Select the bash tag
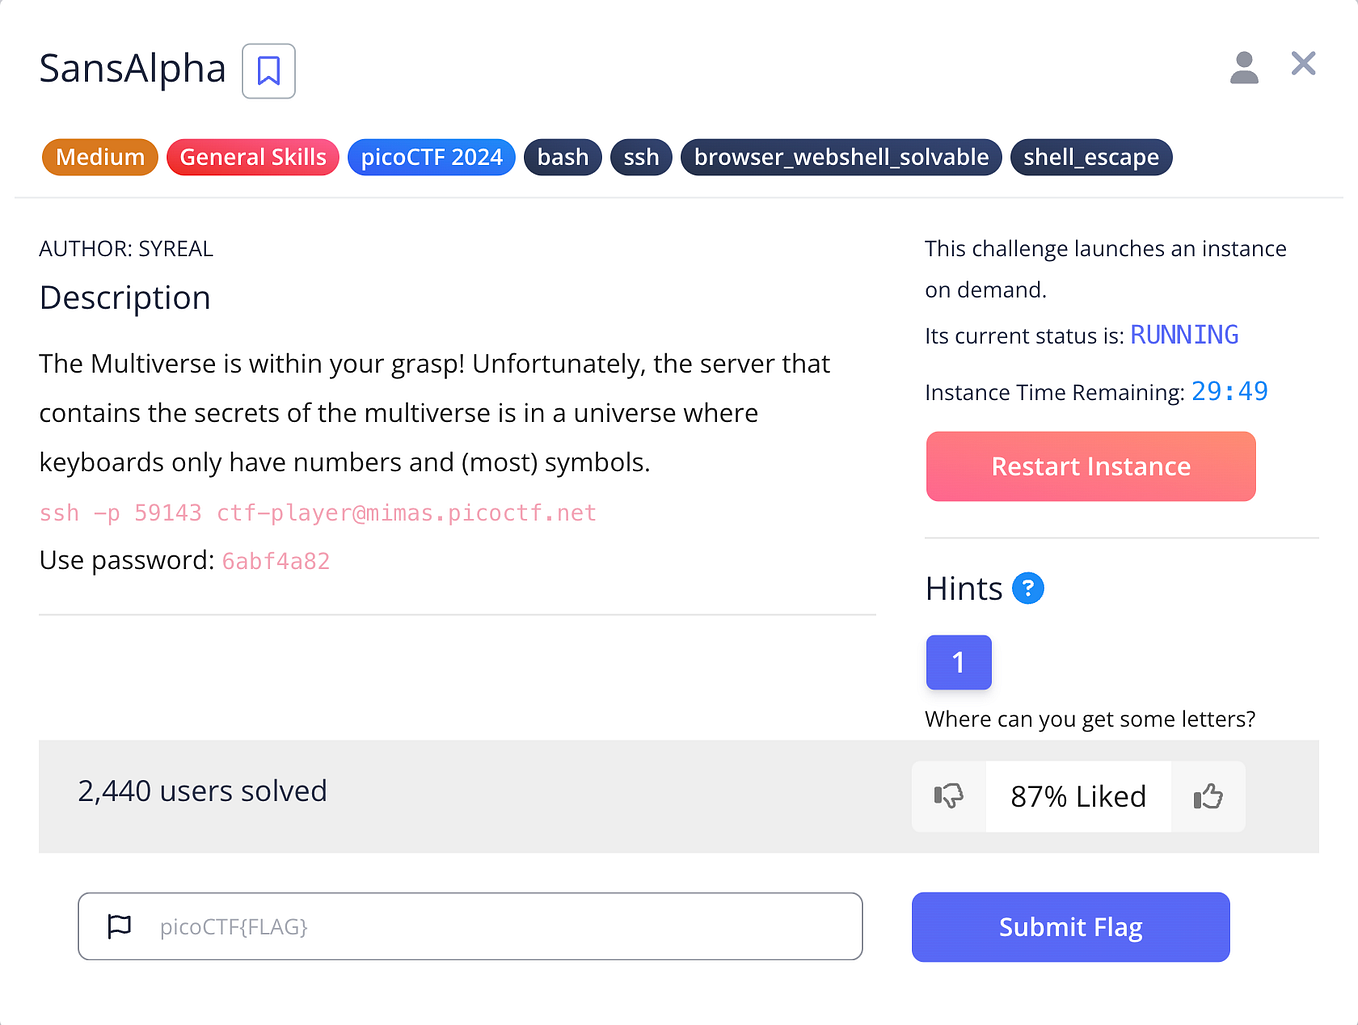 (x=562, y=157)
